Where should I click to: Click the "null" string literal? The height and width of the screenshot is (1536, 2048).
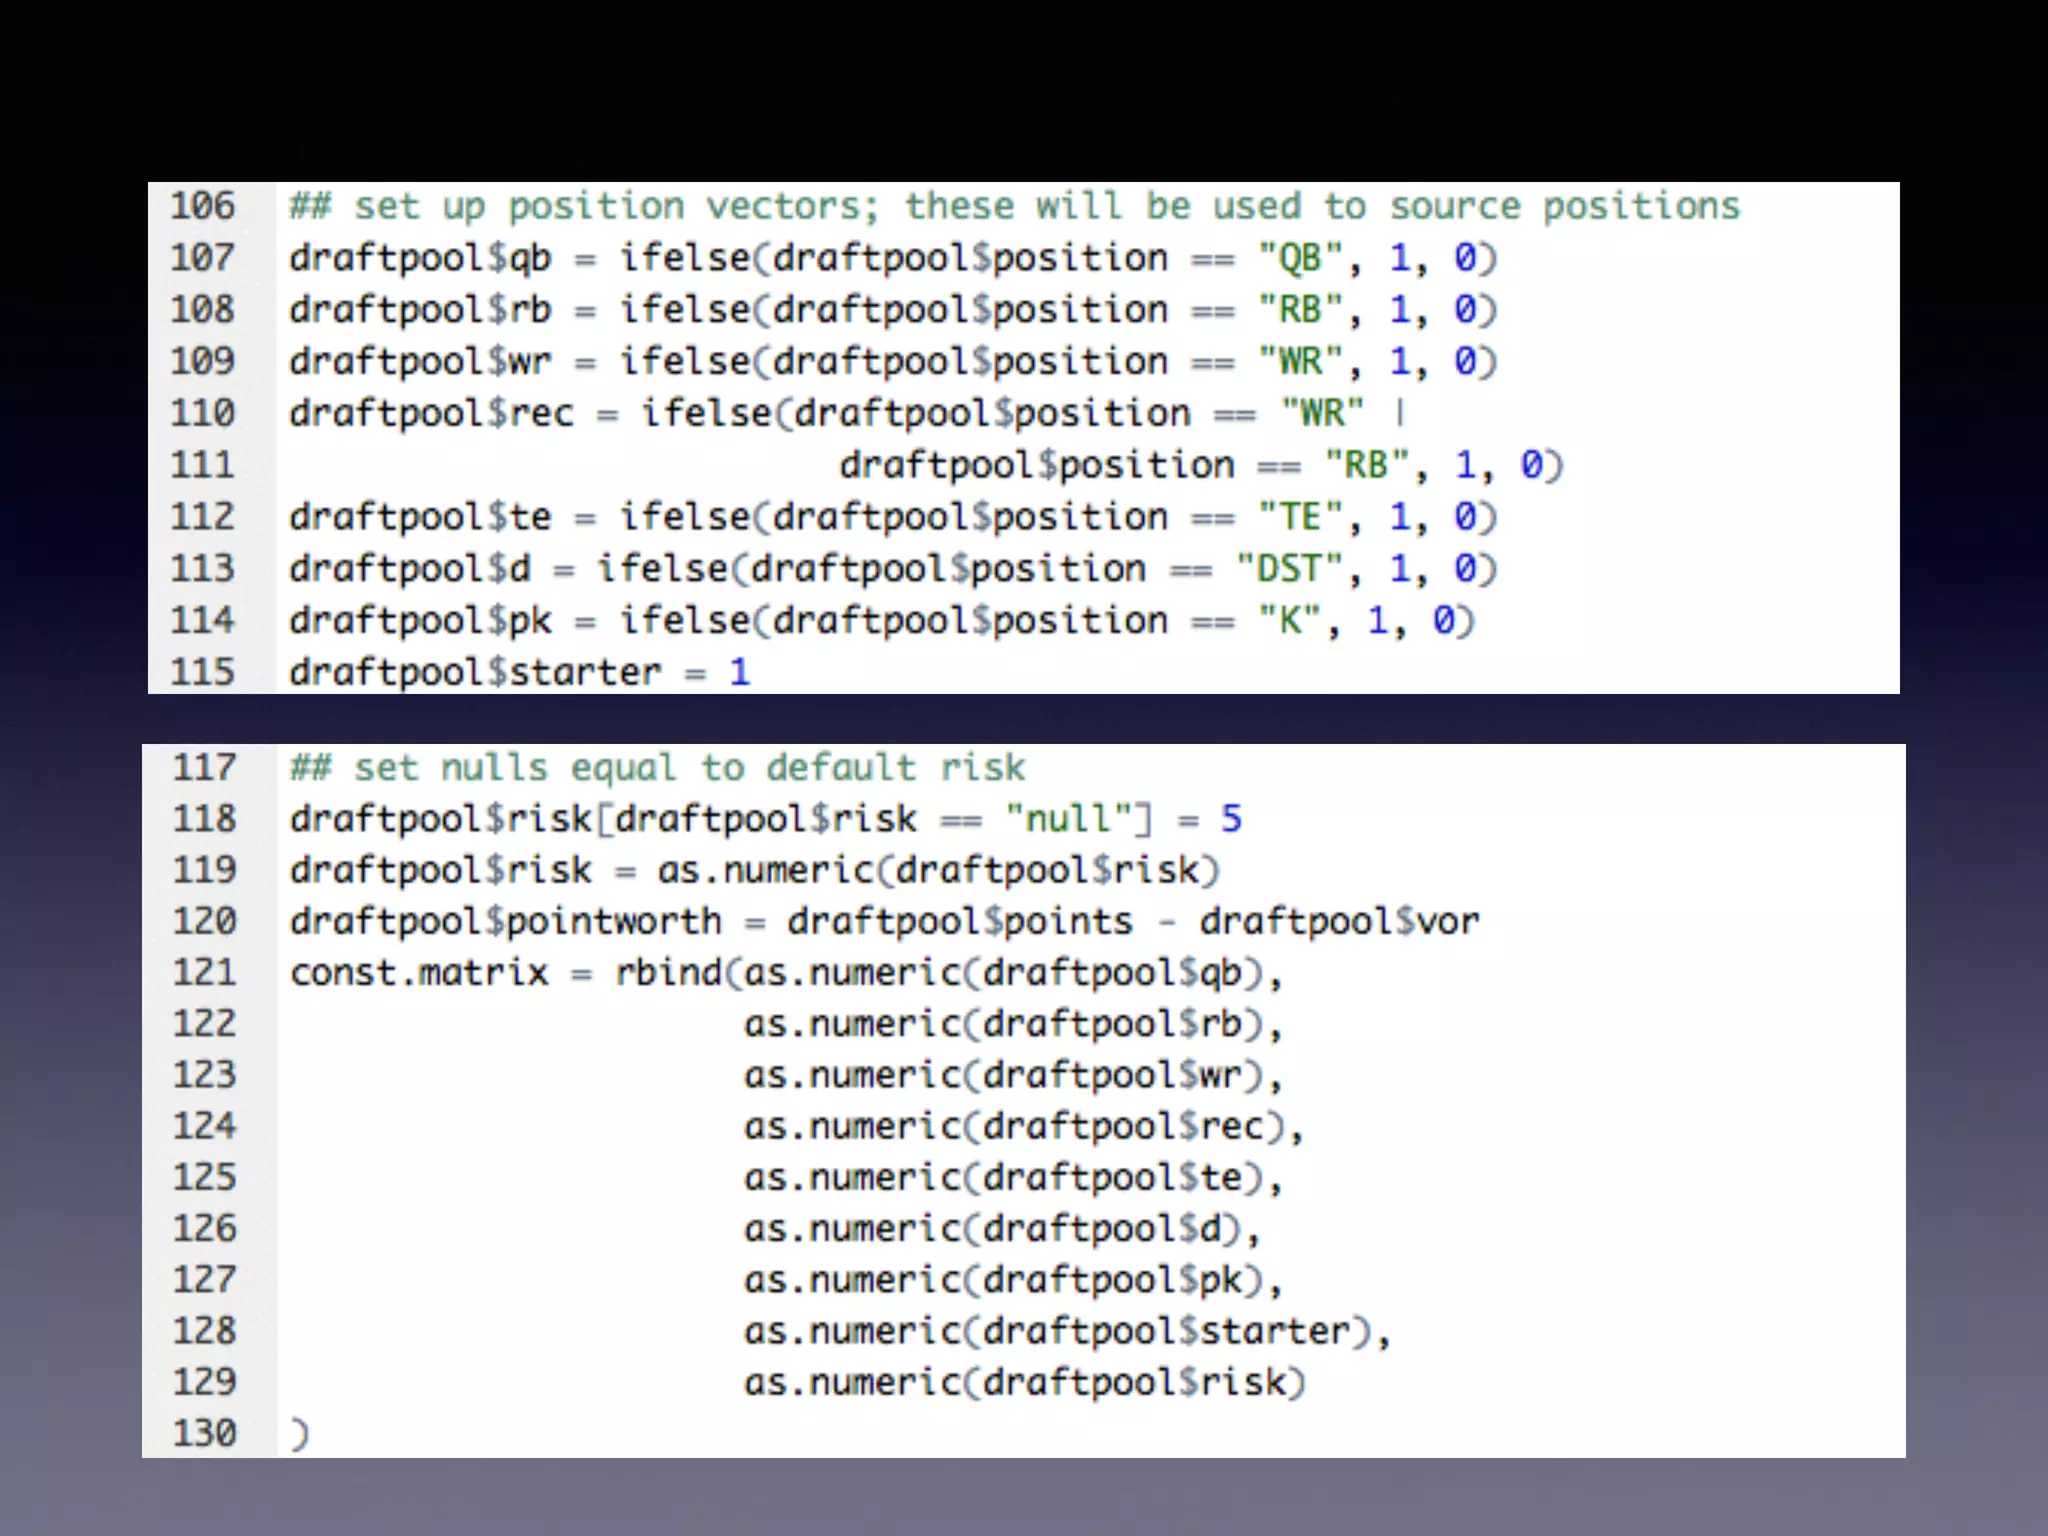point(1068,819)
